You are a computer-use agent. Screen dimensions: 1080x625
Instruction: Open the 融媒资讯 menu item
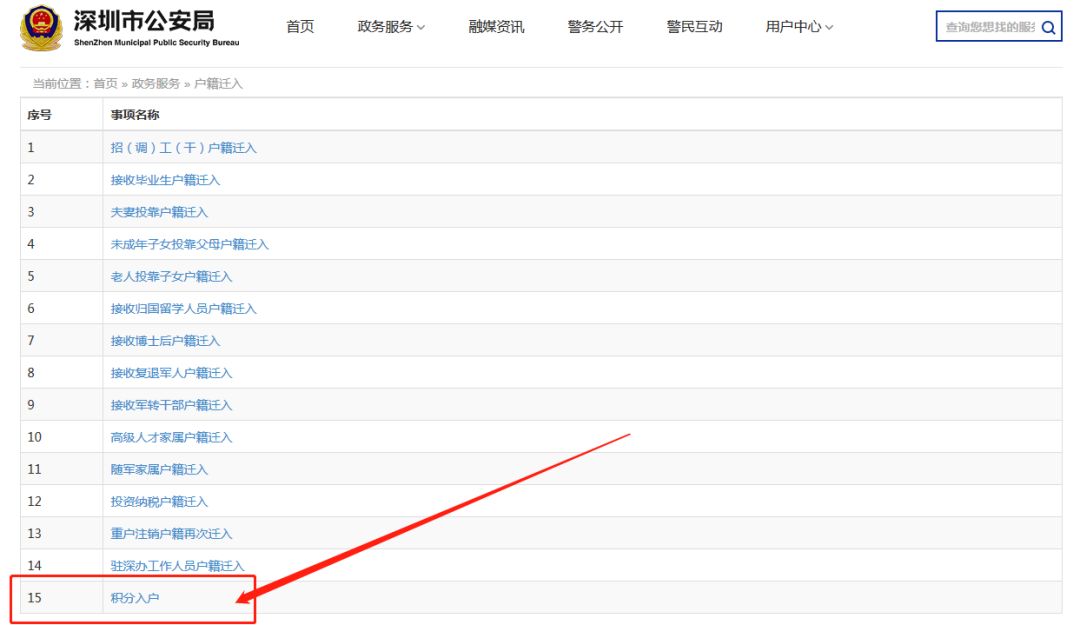click(x=496, y=27)
